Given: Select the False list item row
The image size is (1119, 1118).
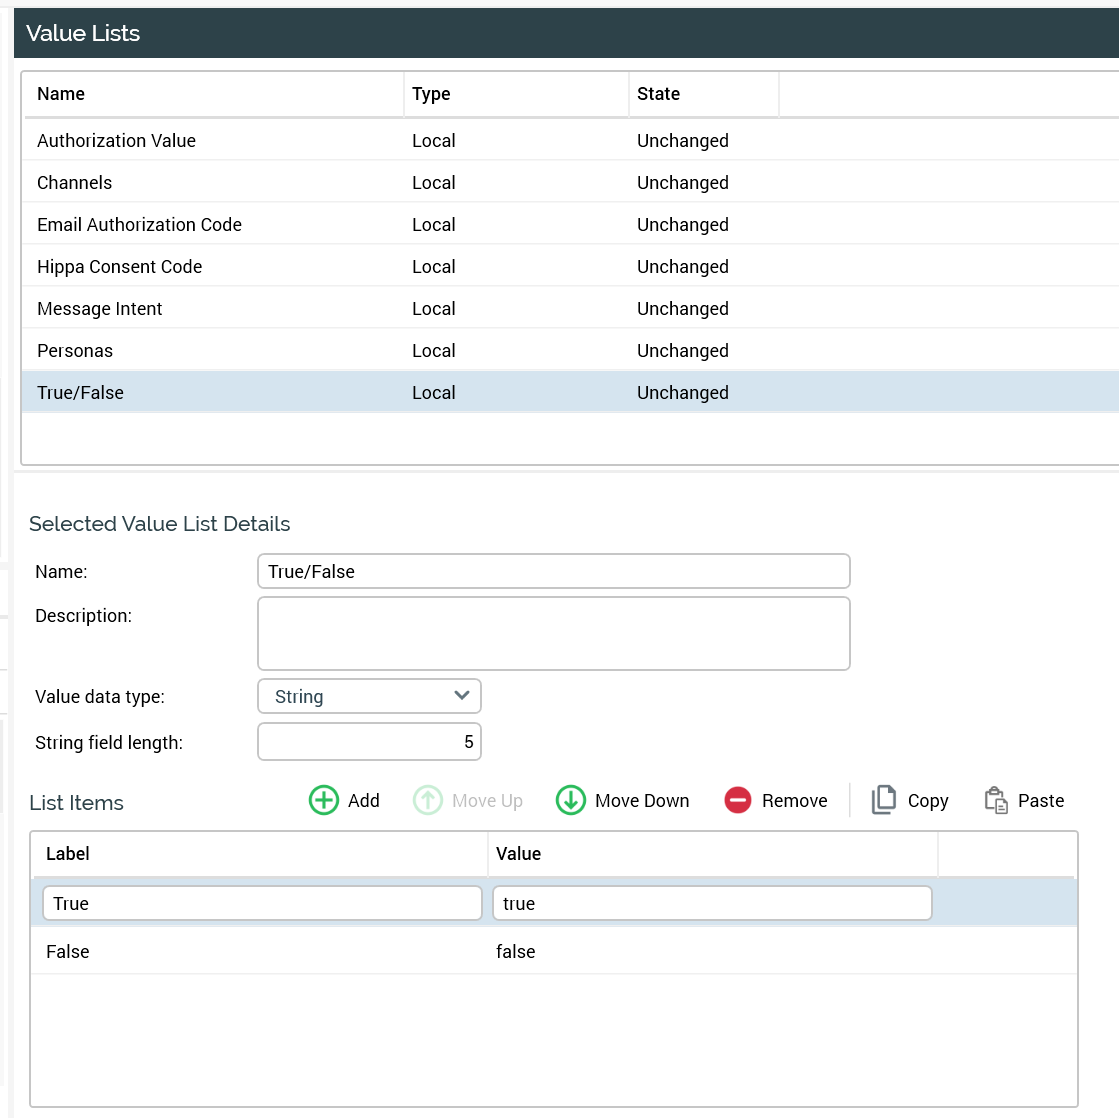Looking at the screenshot, I should 68,951.
